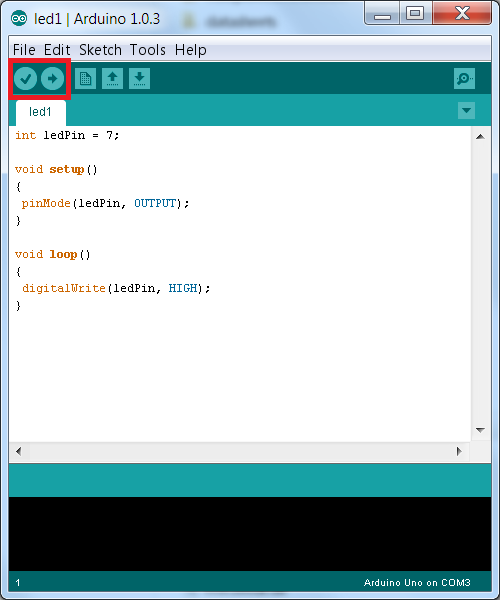
Task: Open the Sketch menu
Action: [100, 50]
